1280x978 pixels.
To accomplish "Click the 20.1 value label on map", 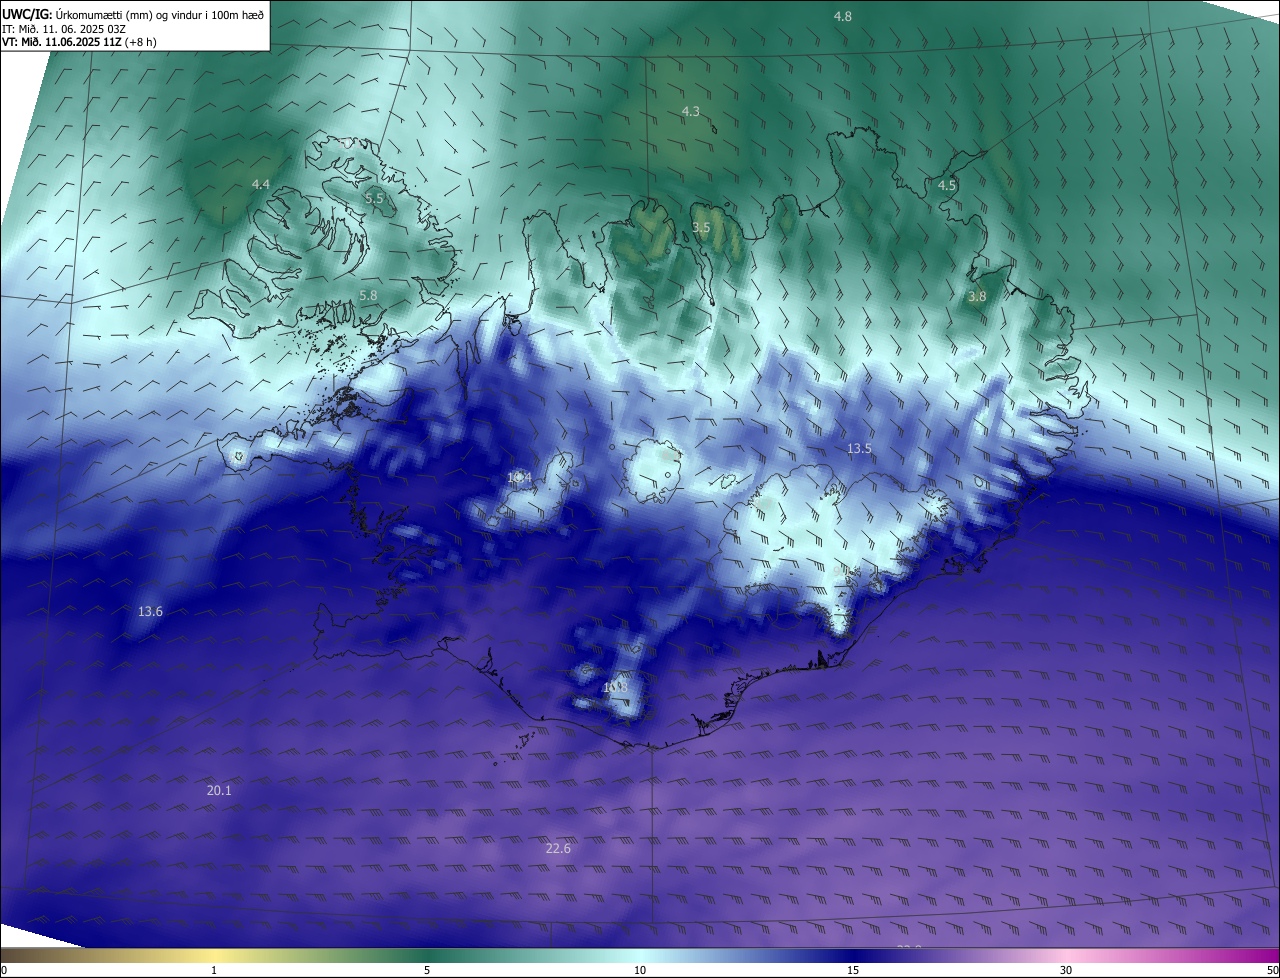I will coord(219,790).
